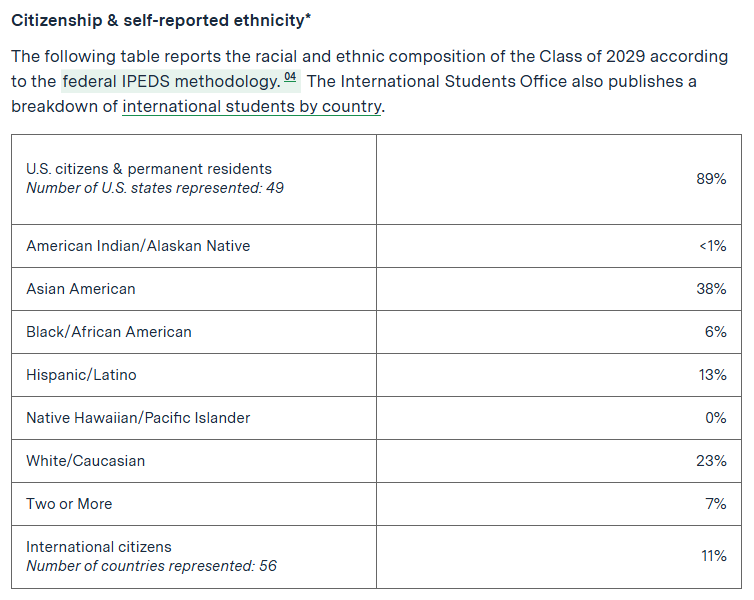Image resolution: width=754 pixels, height=600 pixels.
Task: Click the U.S. citizens & permanent residents label
Action: [149, 169]
